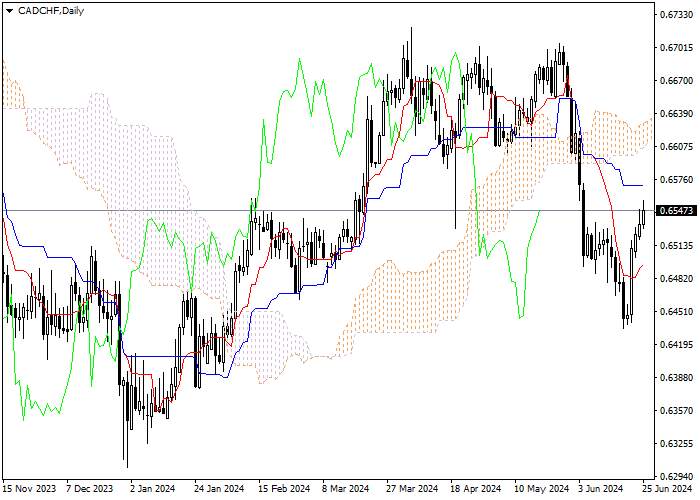Click the 0.66075 price scale label

pyautogui.click(x=676, y=146)
